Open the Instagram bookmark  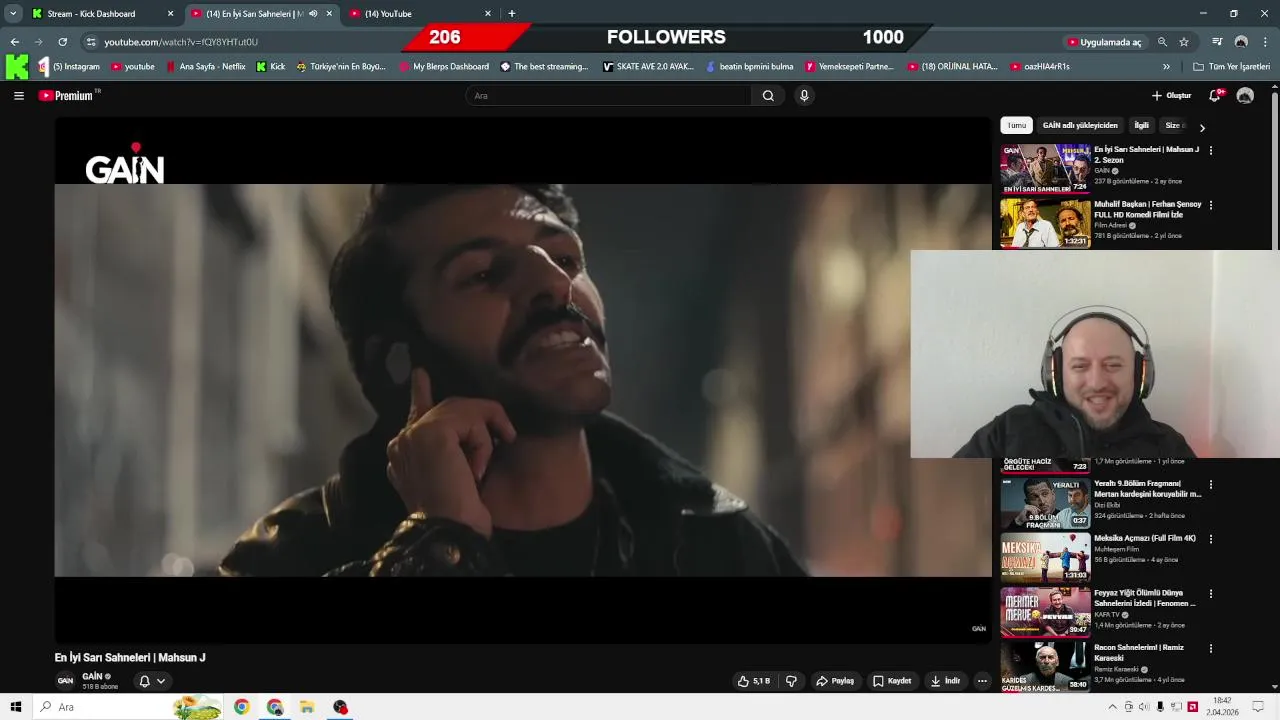(x=69, y=67)
